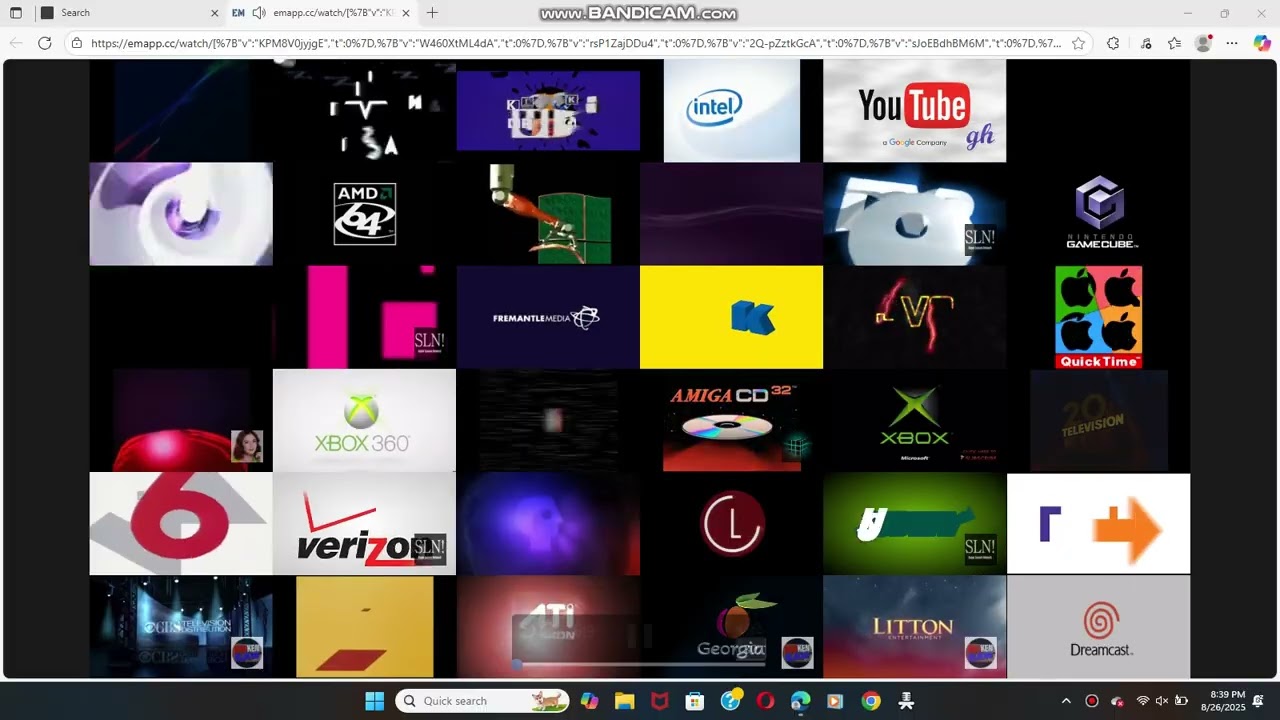Image resolution: width=1280 pixels, height=720 pixels.
Task: Select the CBS Television Distribution video
Action: (x=181, y=627)
